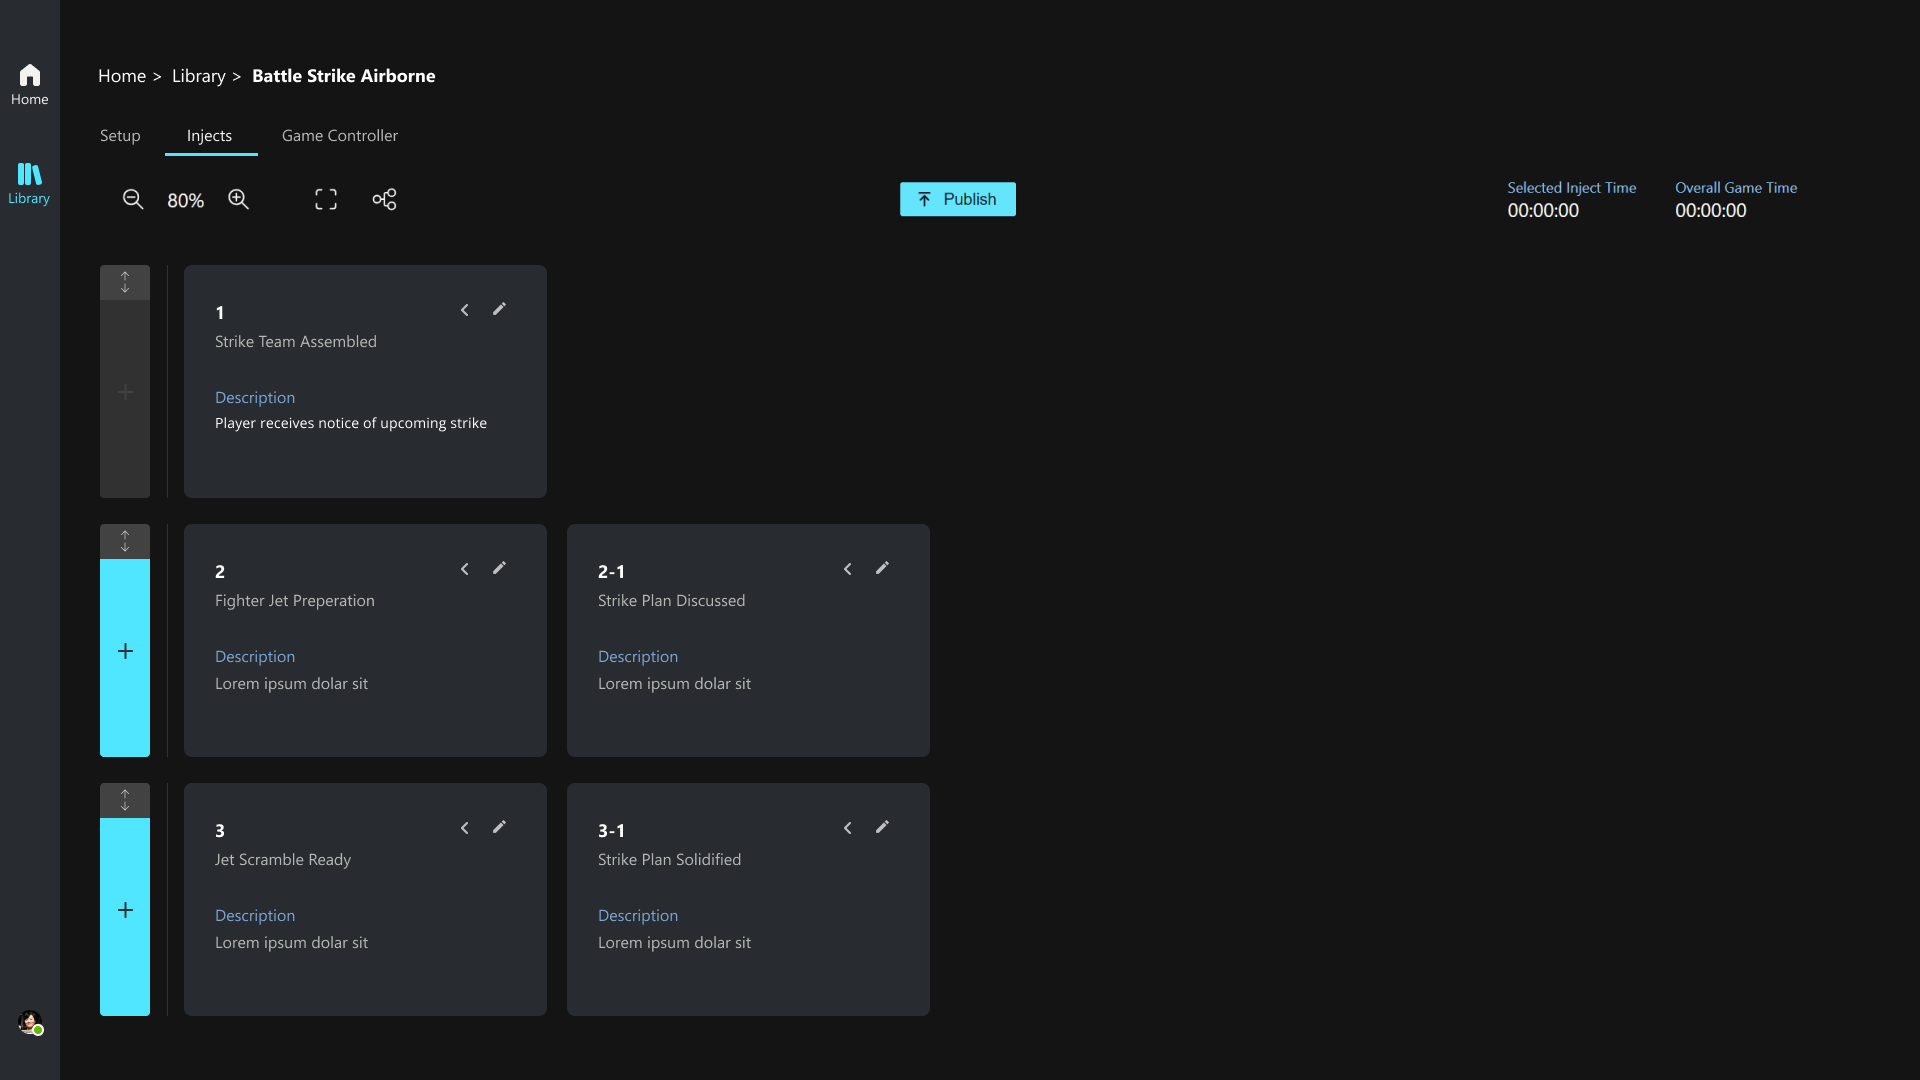Screen dimensions: 1920x1080
Task: Click the Publish button
Action: (957, 199)
